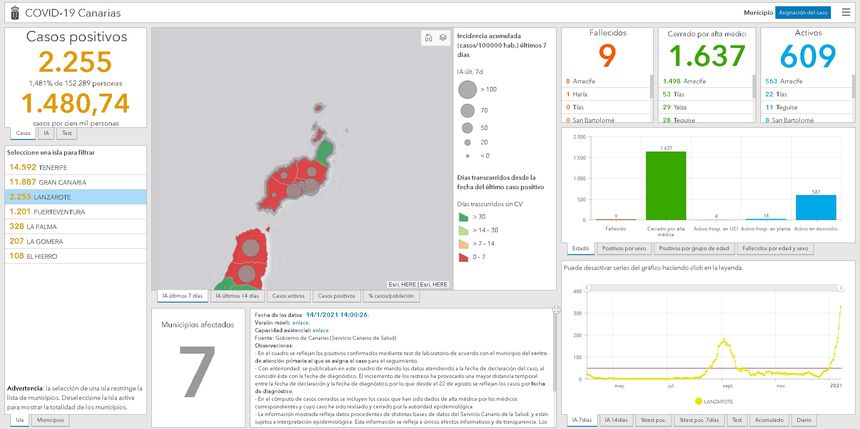Screen dimensions: 860x429
Task: Open the hamburger menu in the header
Action: [845, 13]
